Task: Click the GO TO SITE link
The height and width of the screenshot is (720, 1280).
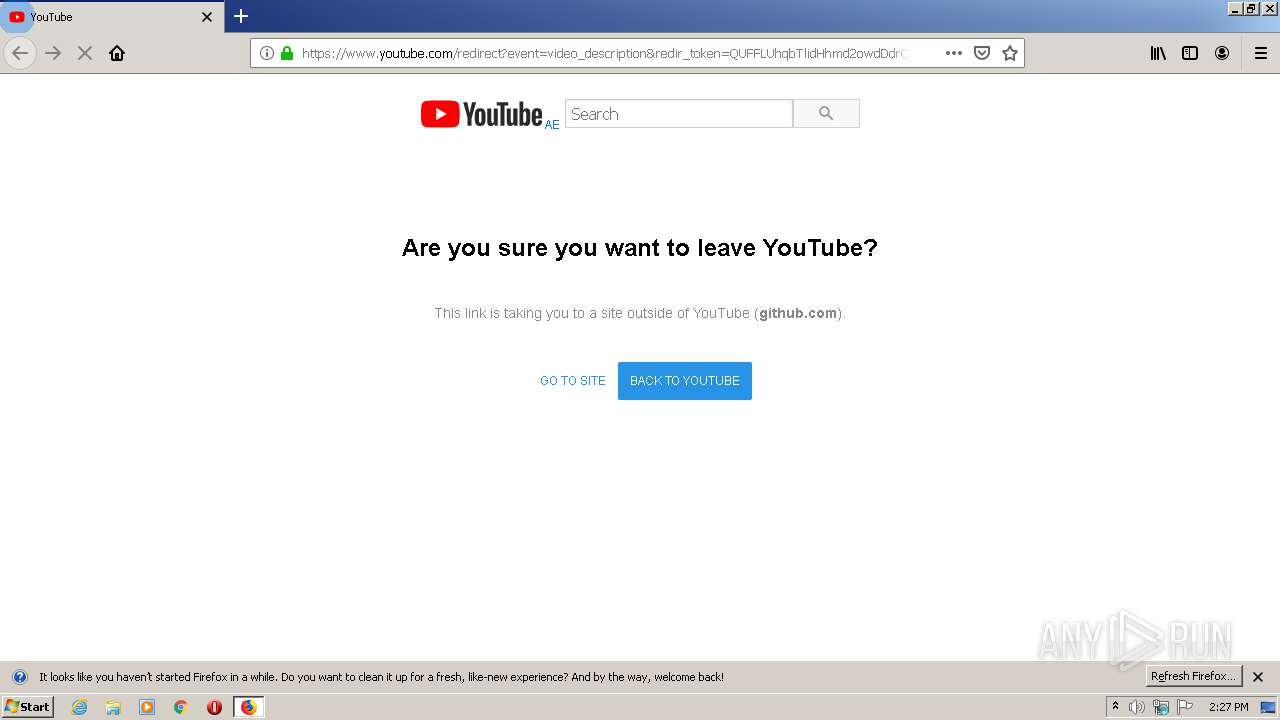Action: (x=573, y=381)
